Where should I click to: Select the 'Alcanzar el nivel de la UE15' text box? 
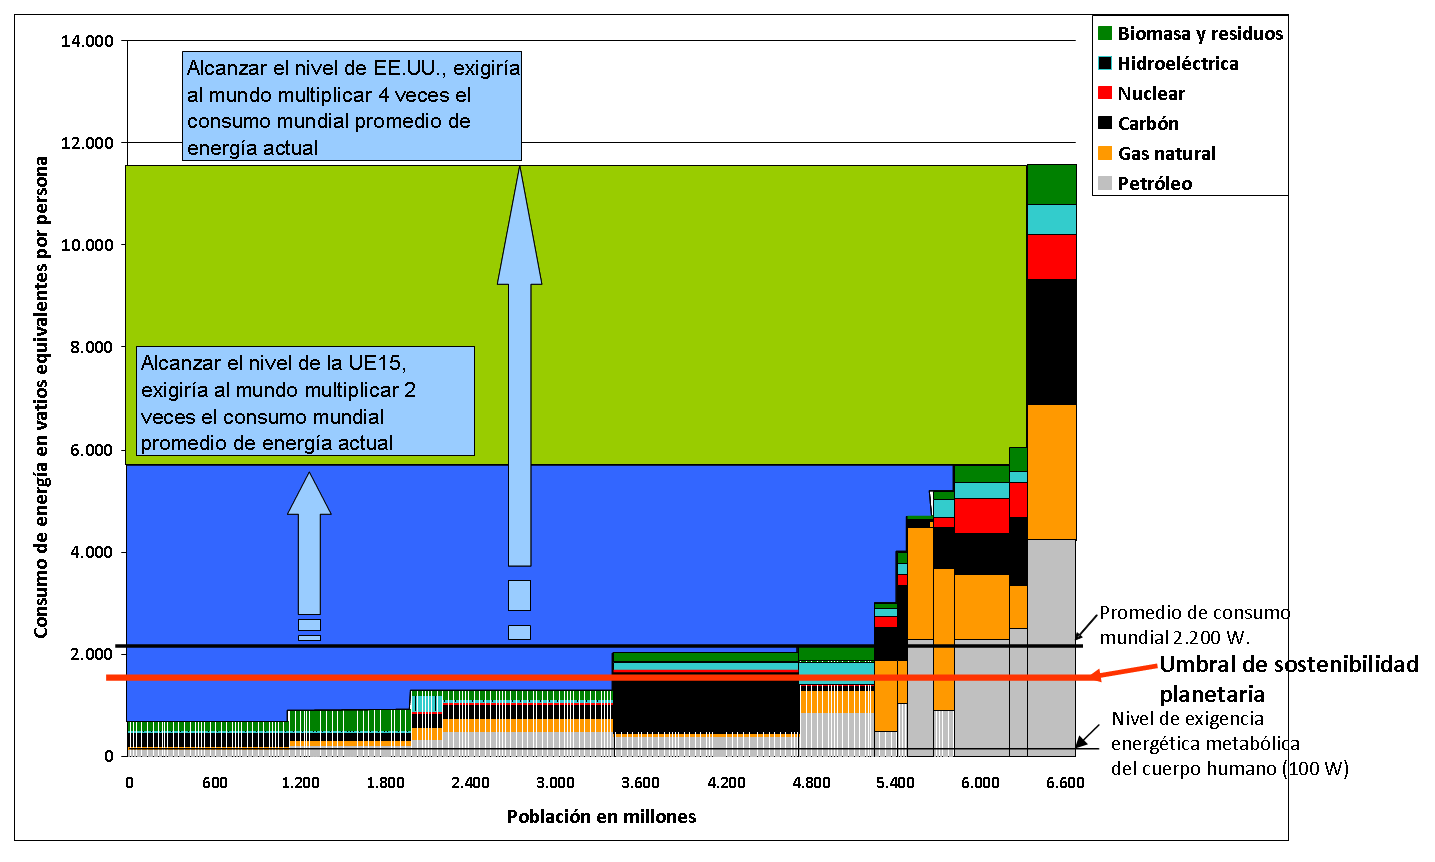(306, 401)
